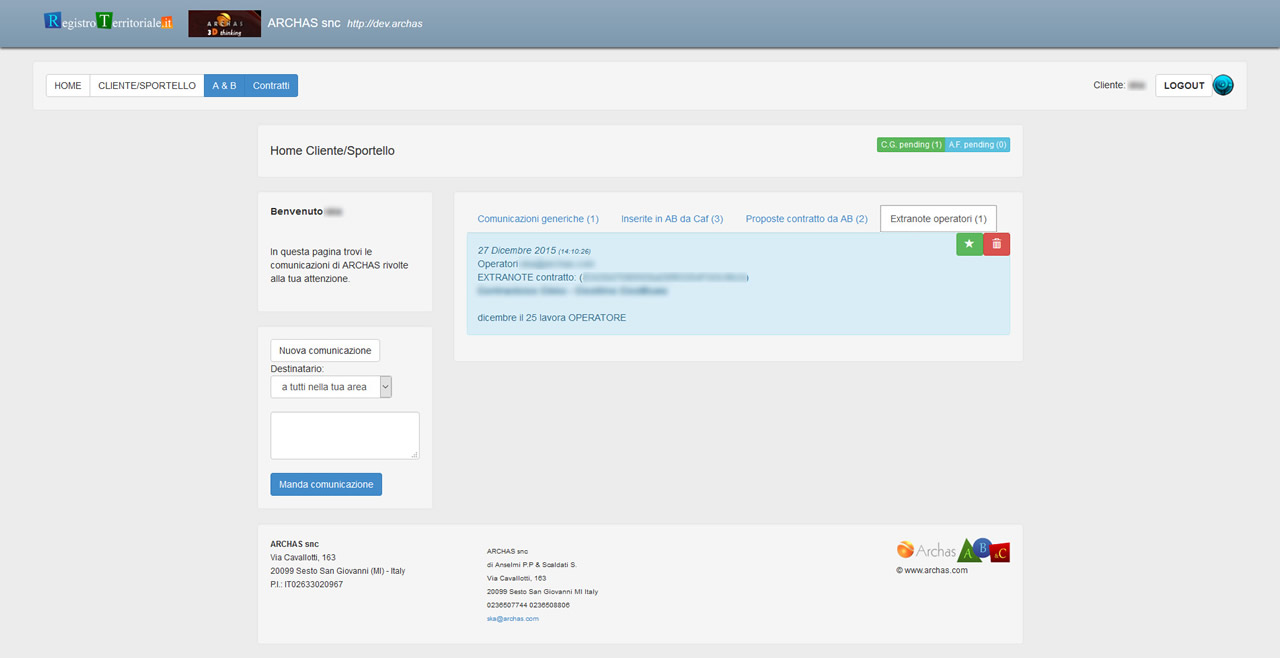Screen dimensions: 1280x658
Task: Delete the message with red trash icon
Action: click(996, 244)
